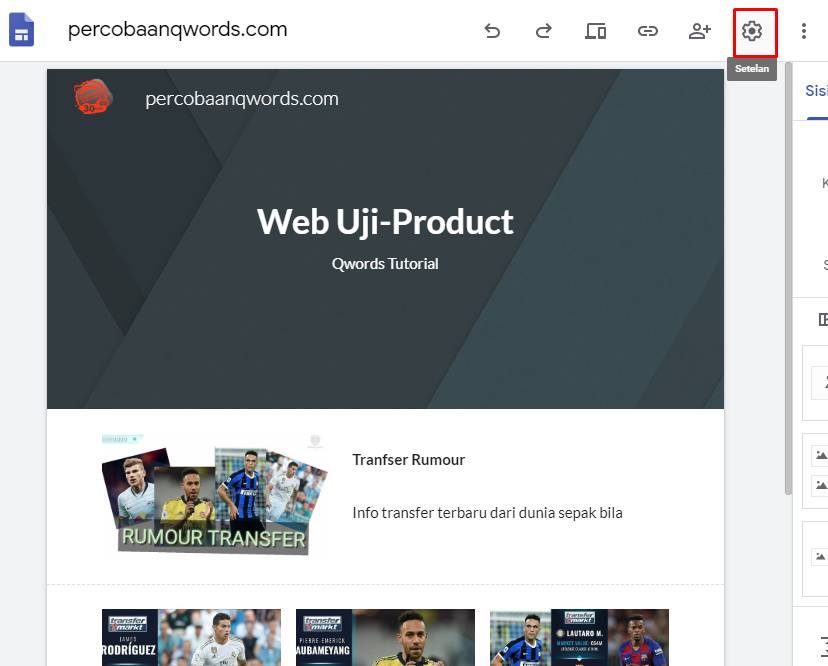Select the Rumour Transfer collage image
828x666 pixels.
click(x=216, y=495)
